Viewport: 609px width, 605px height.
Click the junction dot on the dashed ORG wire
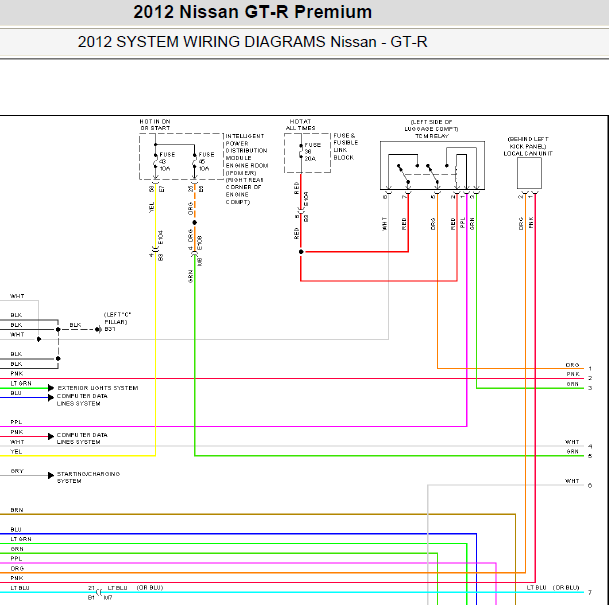(195, 223)
